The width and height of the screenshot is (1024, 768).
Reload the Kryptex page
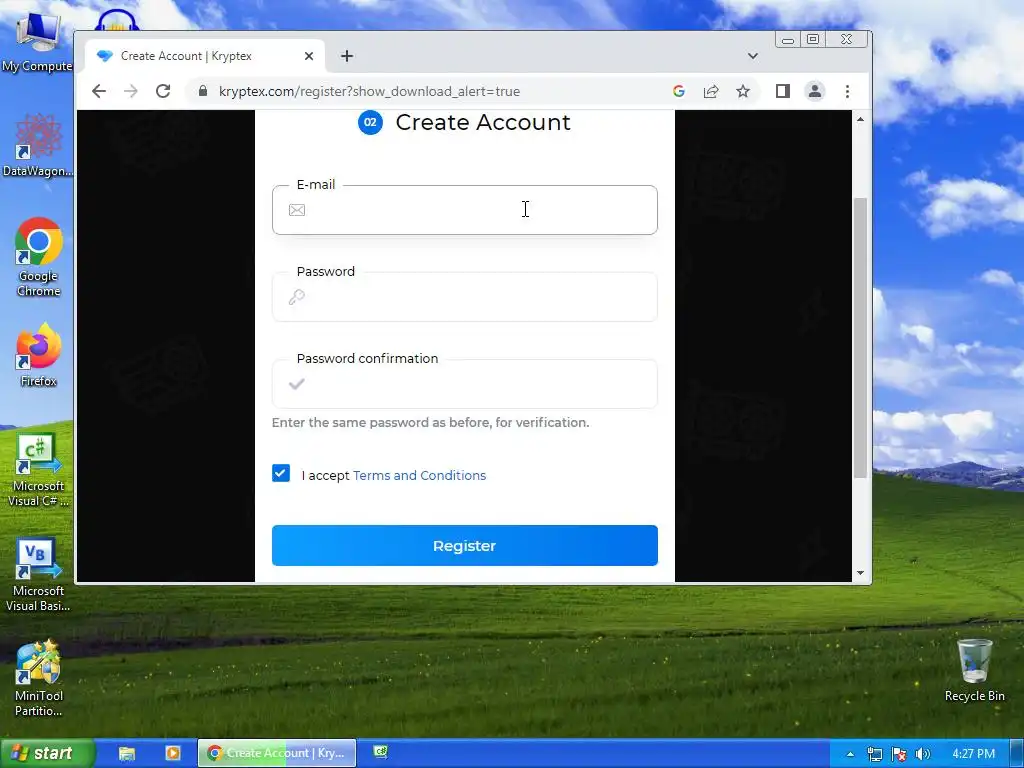(x=163, y=91)
